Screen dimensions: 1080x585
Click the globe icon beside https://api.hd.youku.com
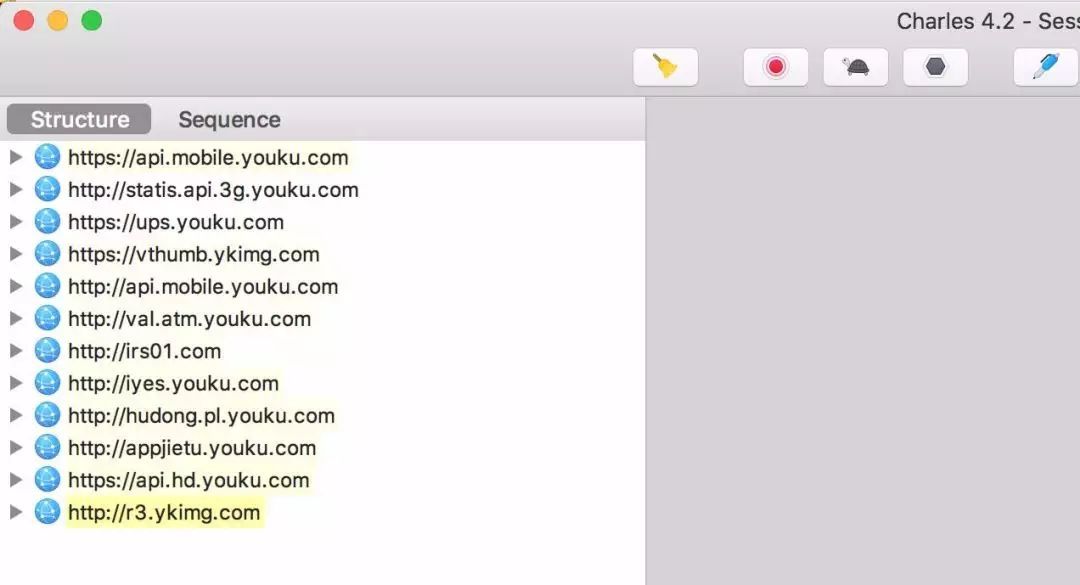[47, 480]
